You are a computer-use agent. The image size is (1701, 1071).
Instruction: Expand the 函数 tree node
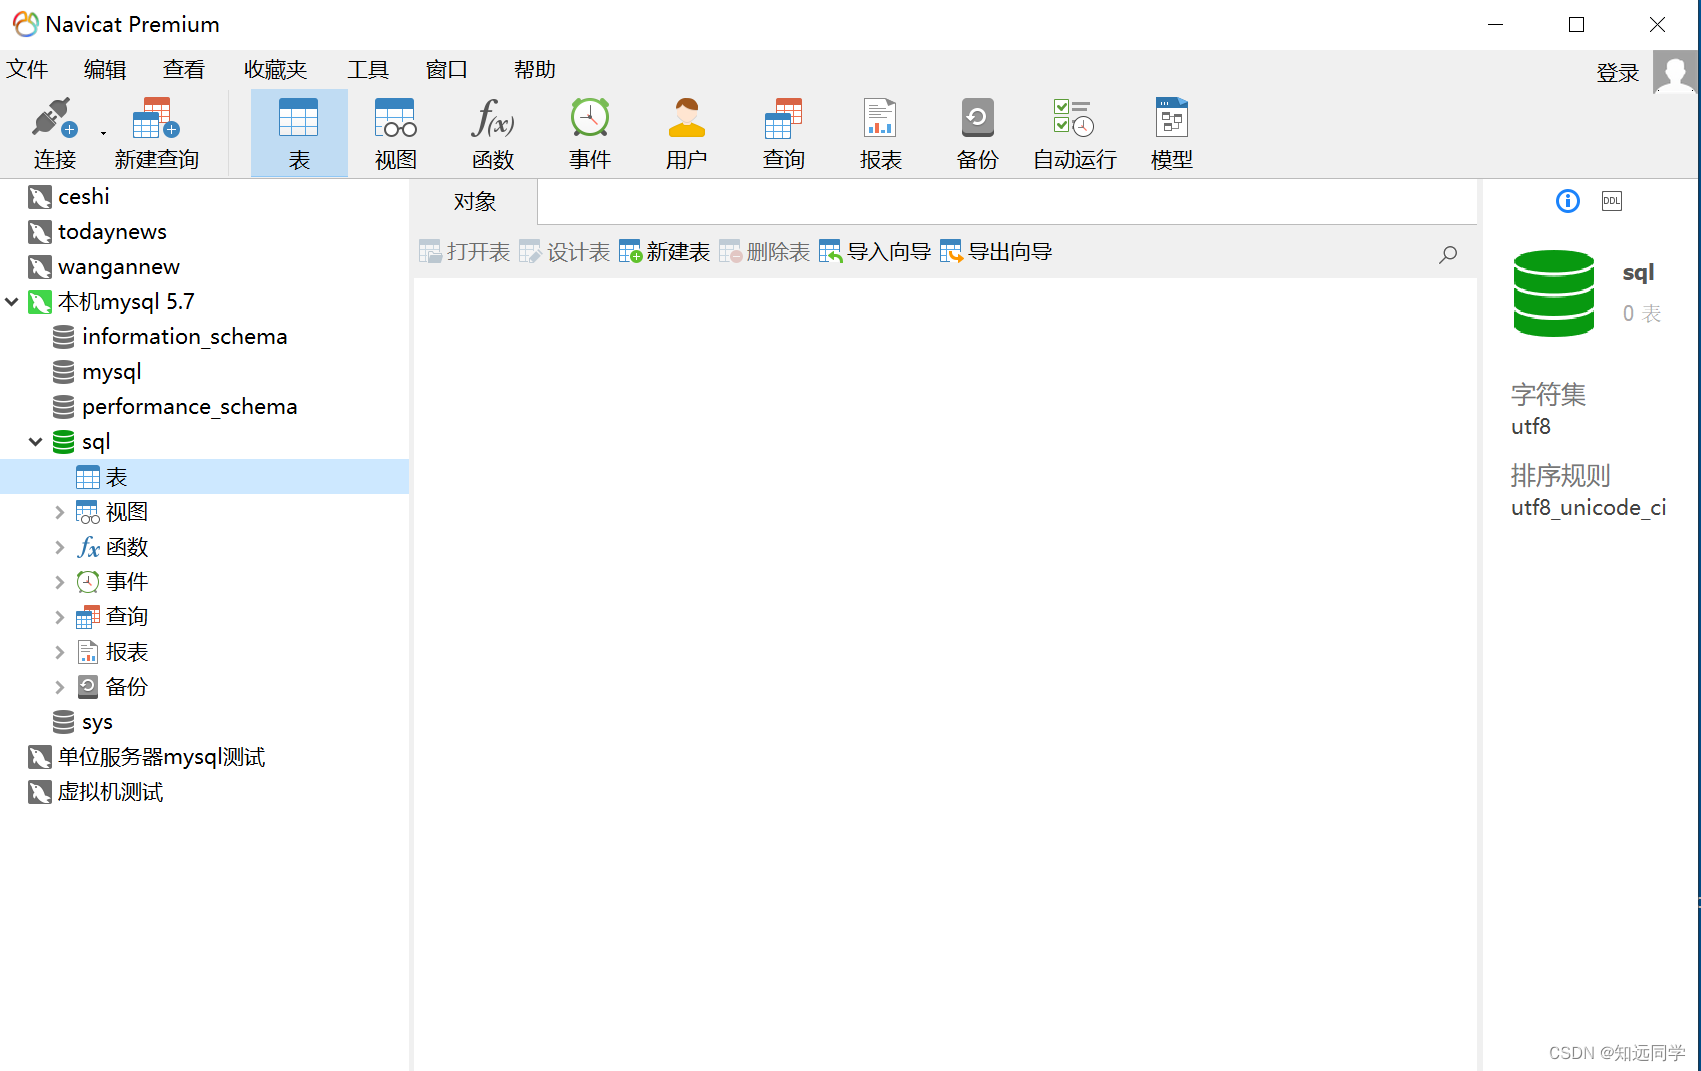60,547
